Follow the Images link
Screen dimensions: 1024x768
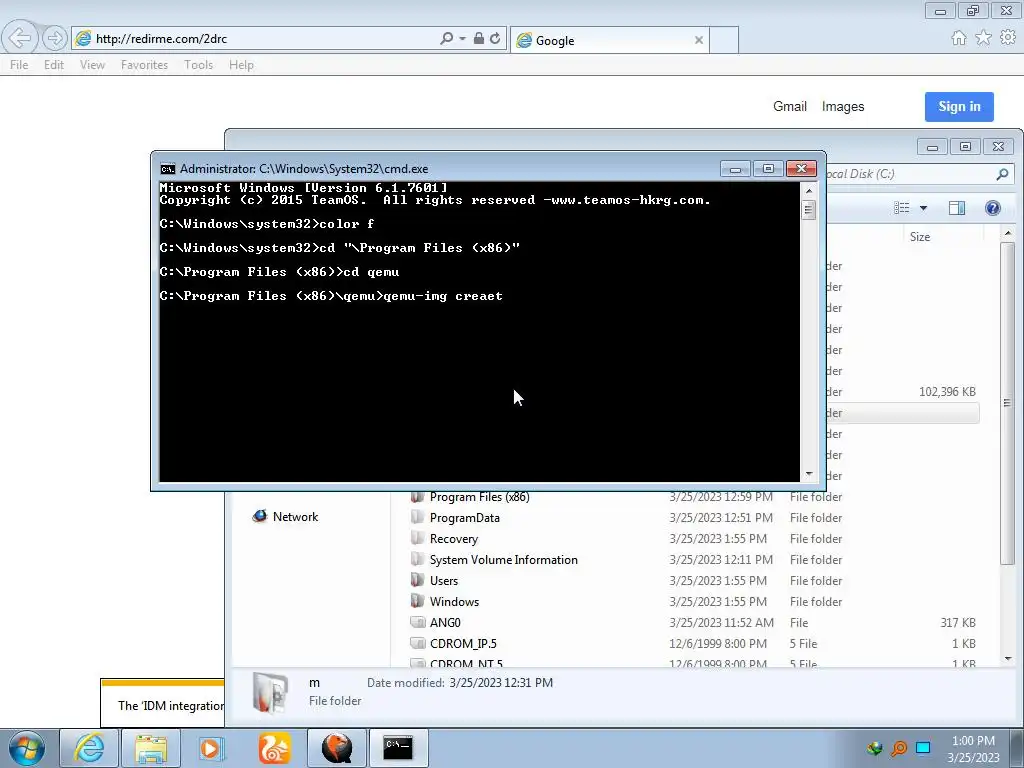click(842, 106)
